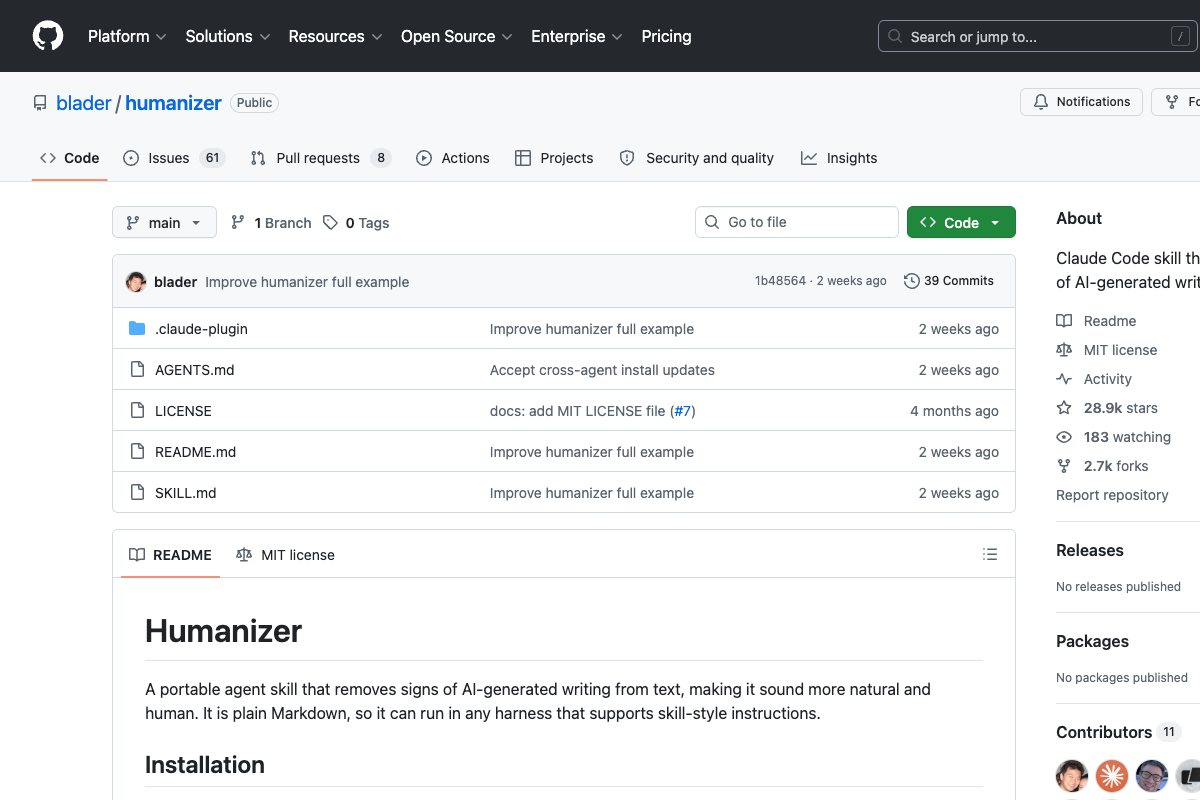Open the docs: add MIT LICENSE file commit

(578, 411)
